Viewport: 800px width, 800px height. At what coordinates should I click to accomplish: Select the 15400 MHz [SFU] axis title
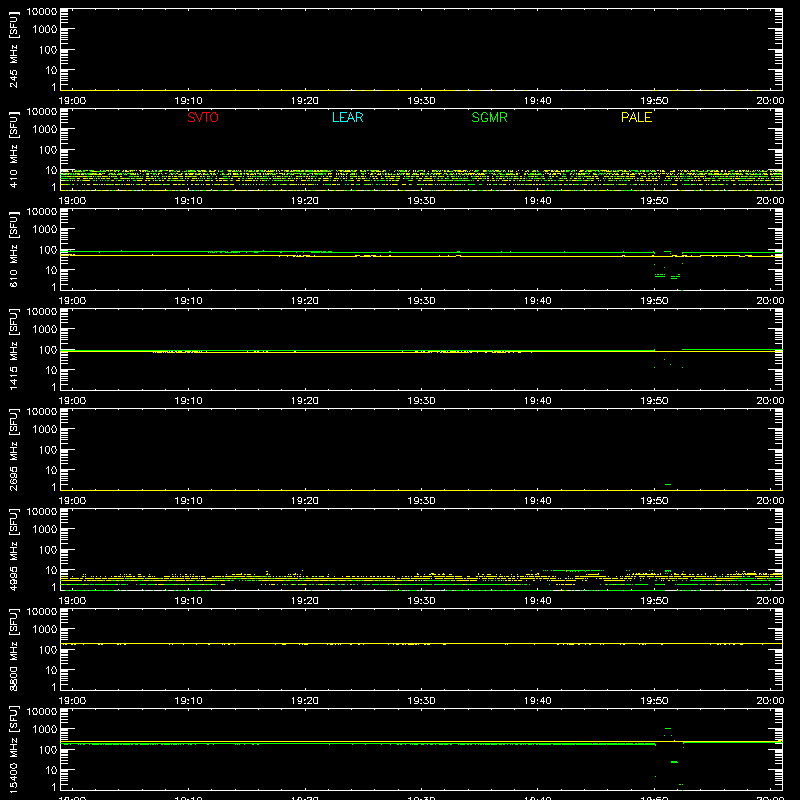coord(14,749)
